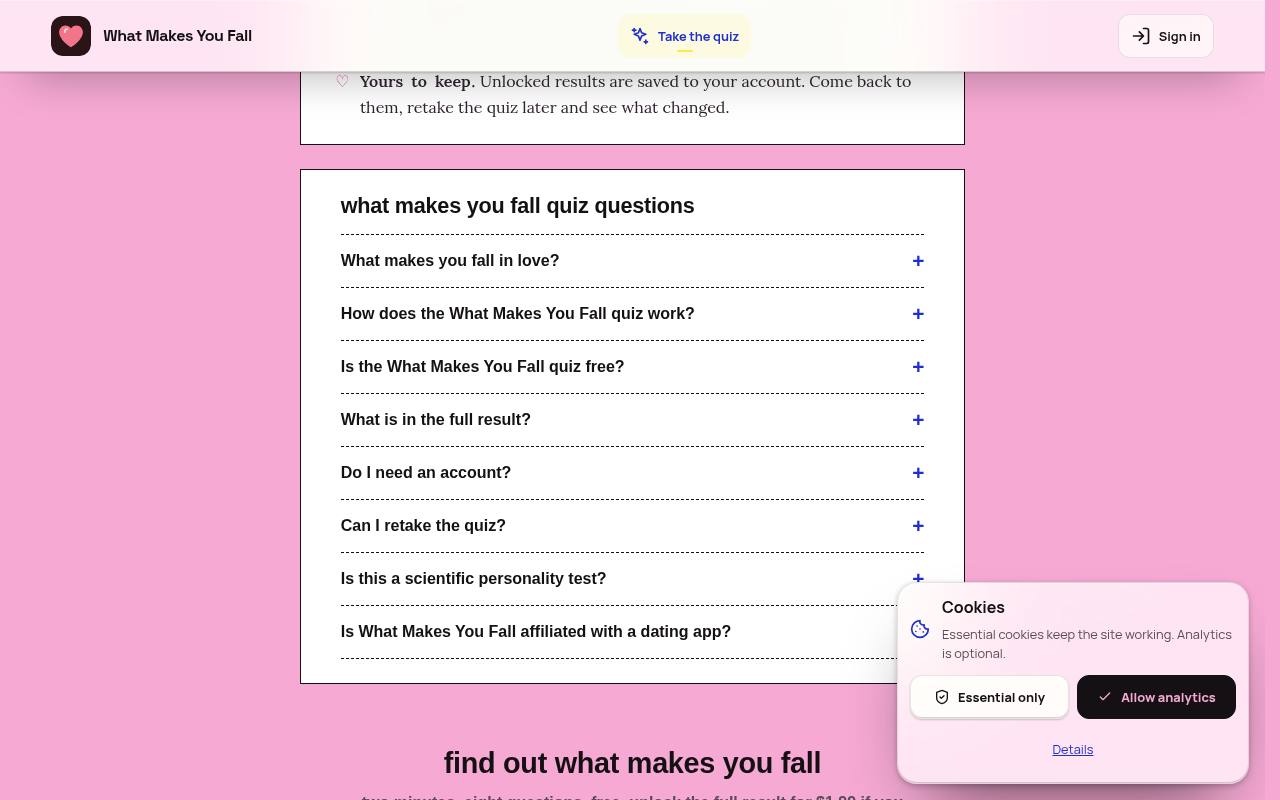The width and height of the screenshot is (1280, 800).
Task: Click the 'find out what makes you fall' heading
Action: click(632, 763)
